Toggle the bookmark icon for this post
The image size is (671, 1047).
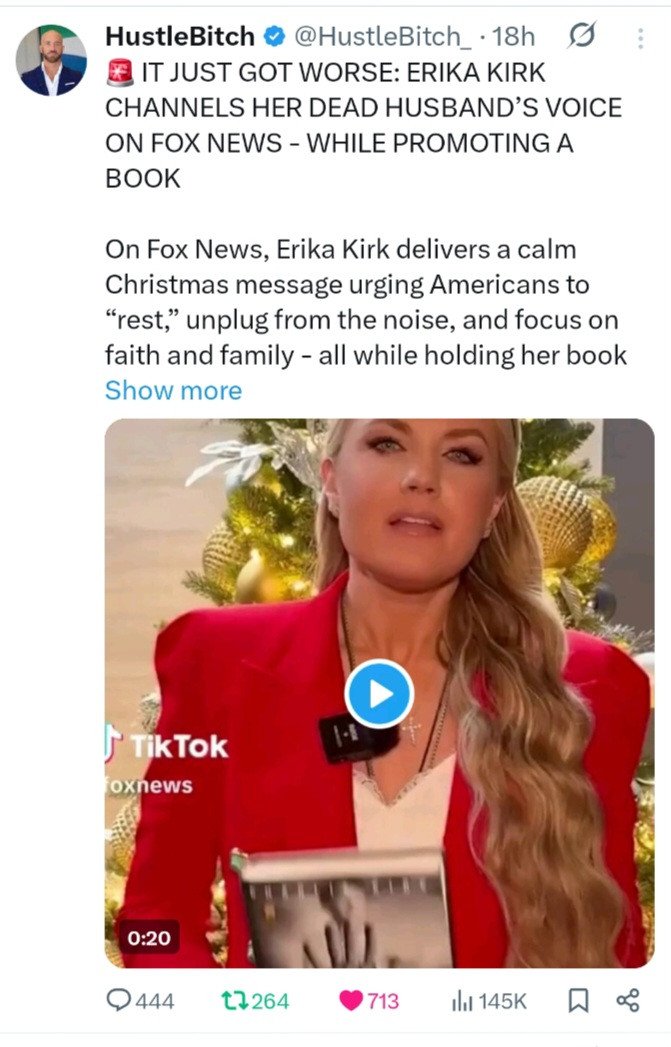click(577, 1000)
